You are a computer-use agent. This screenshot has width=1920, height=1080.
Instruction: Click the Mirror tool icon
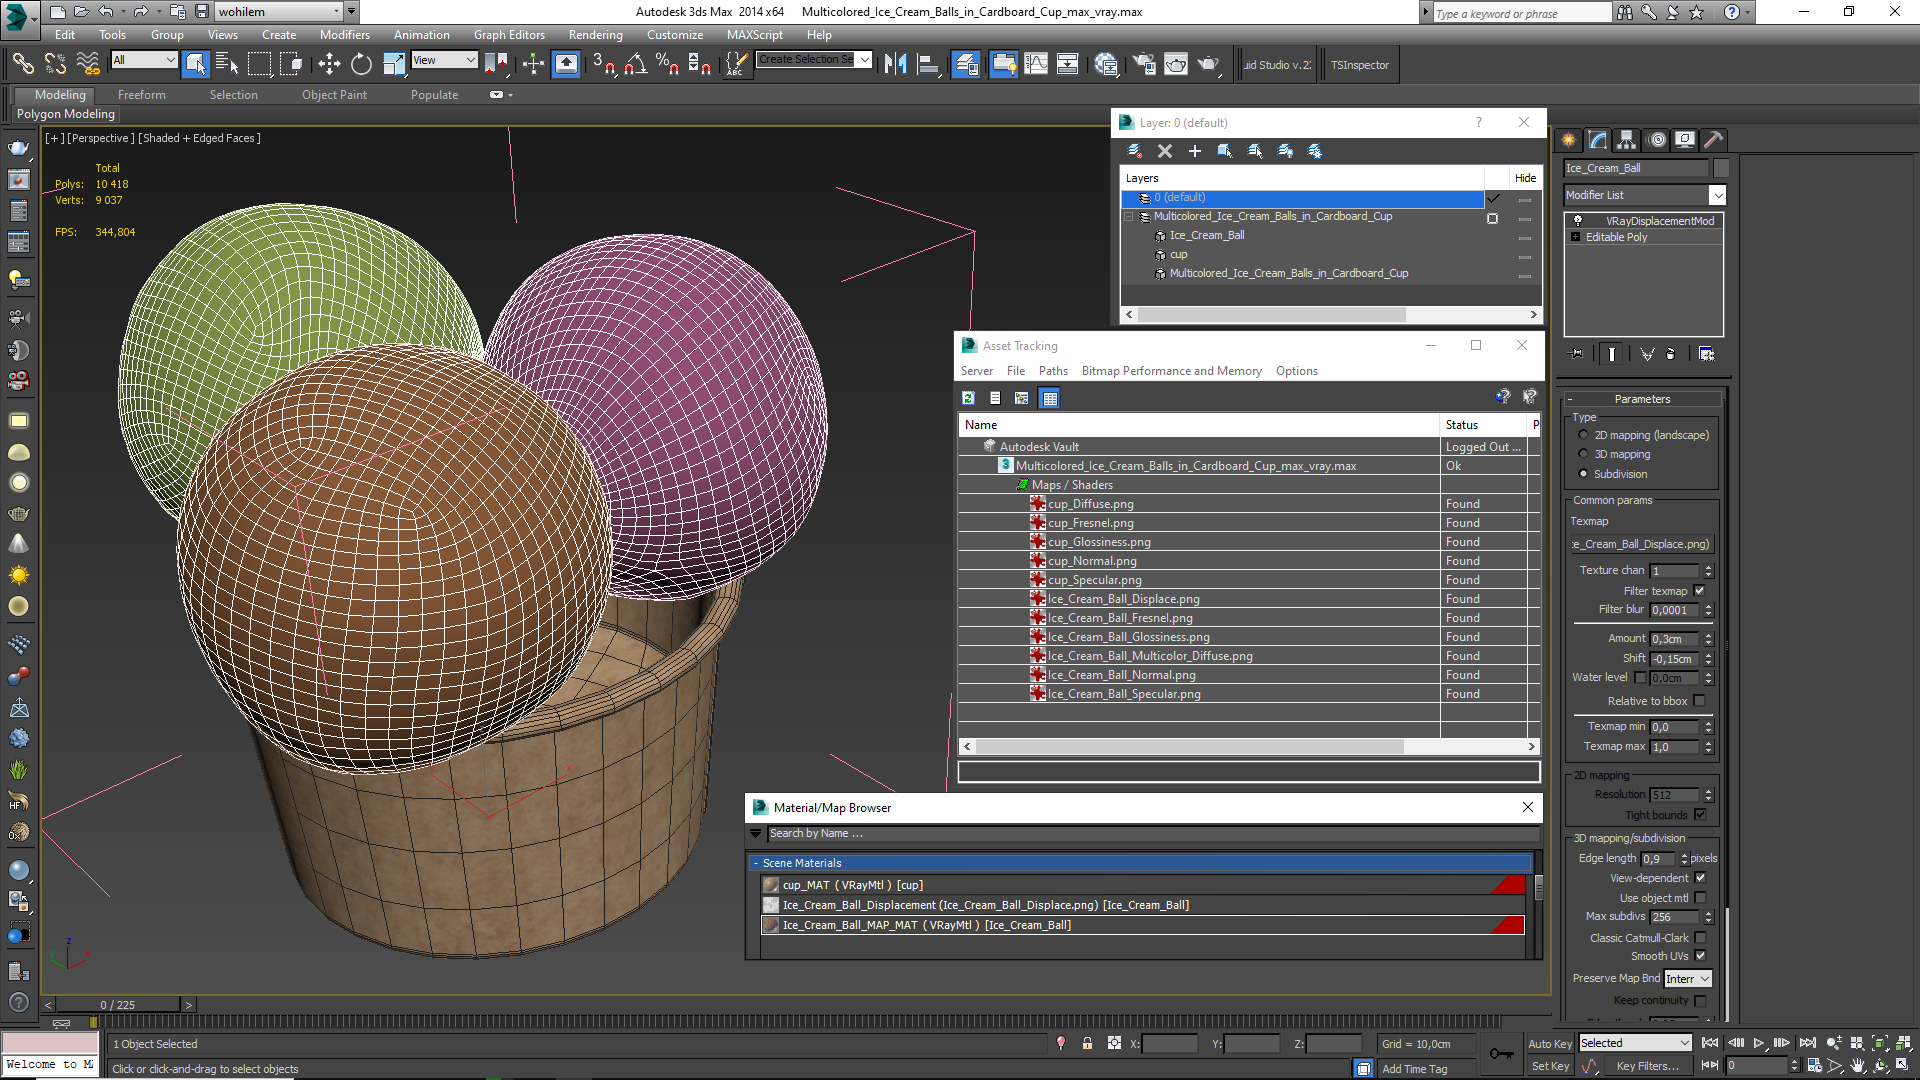point(895,65)
